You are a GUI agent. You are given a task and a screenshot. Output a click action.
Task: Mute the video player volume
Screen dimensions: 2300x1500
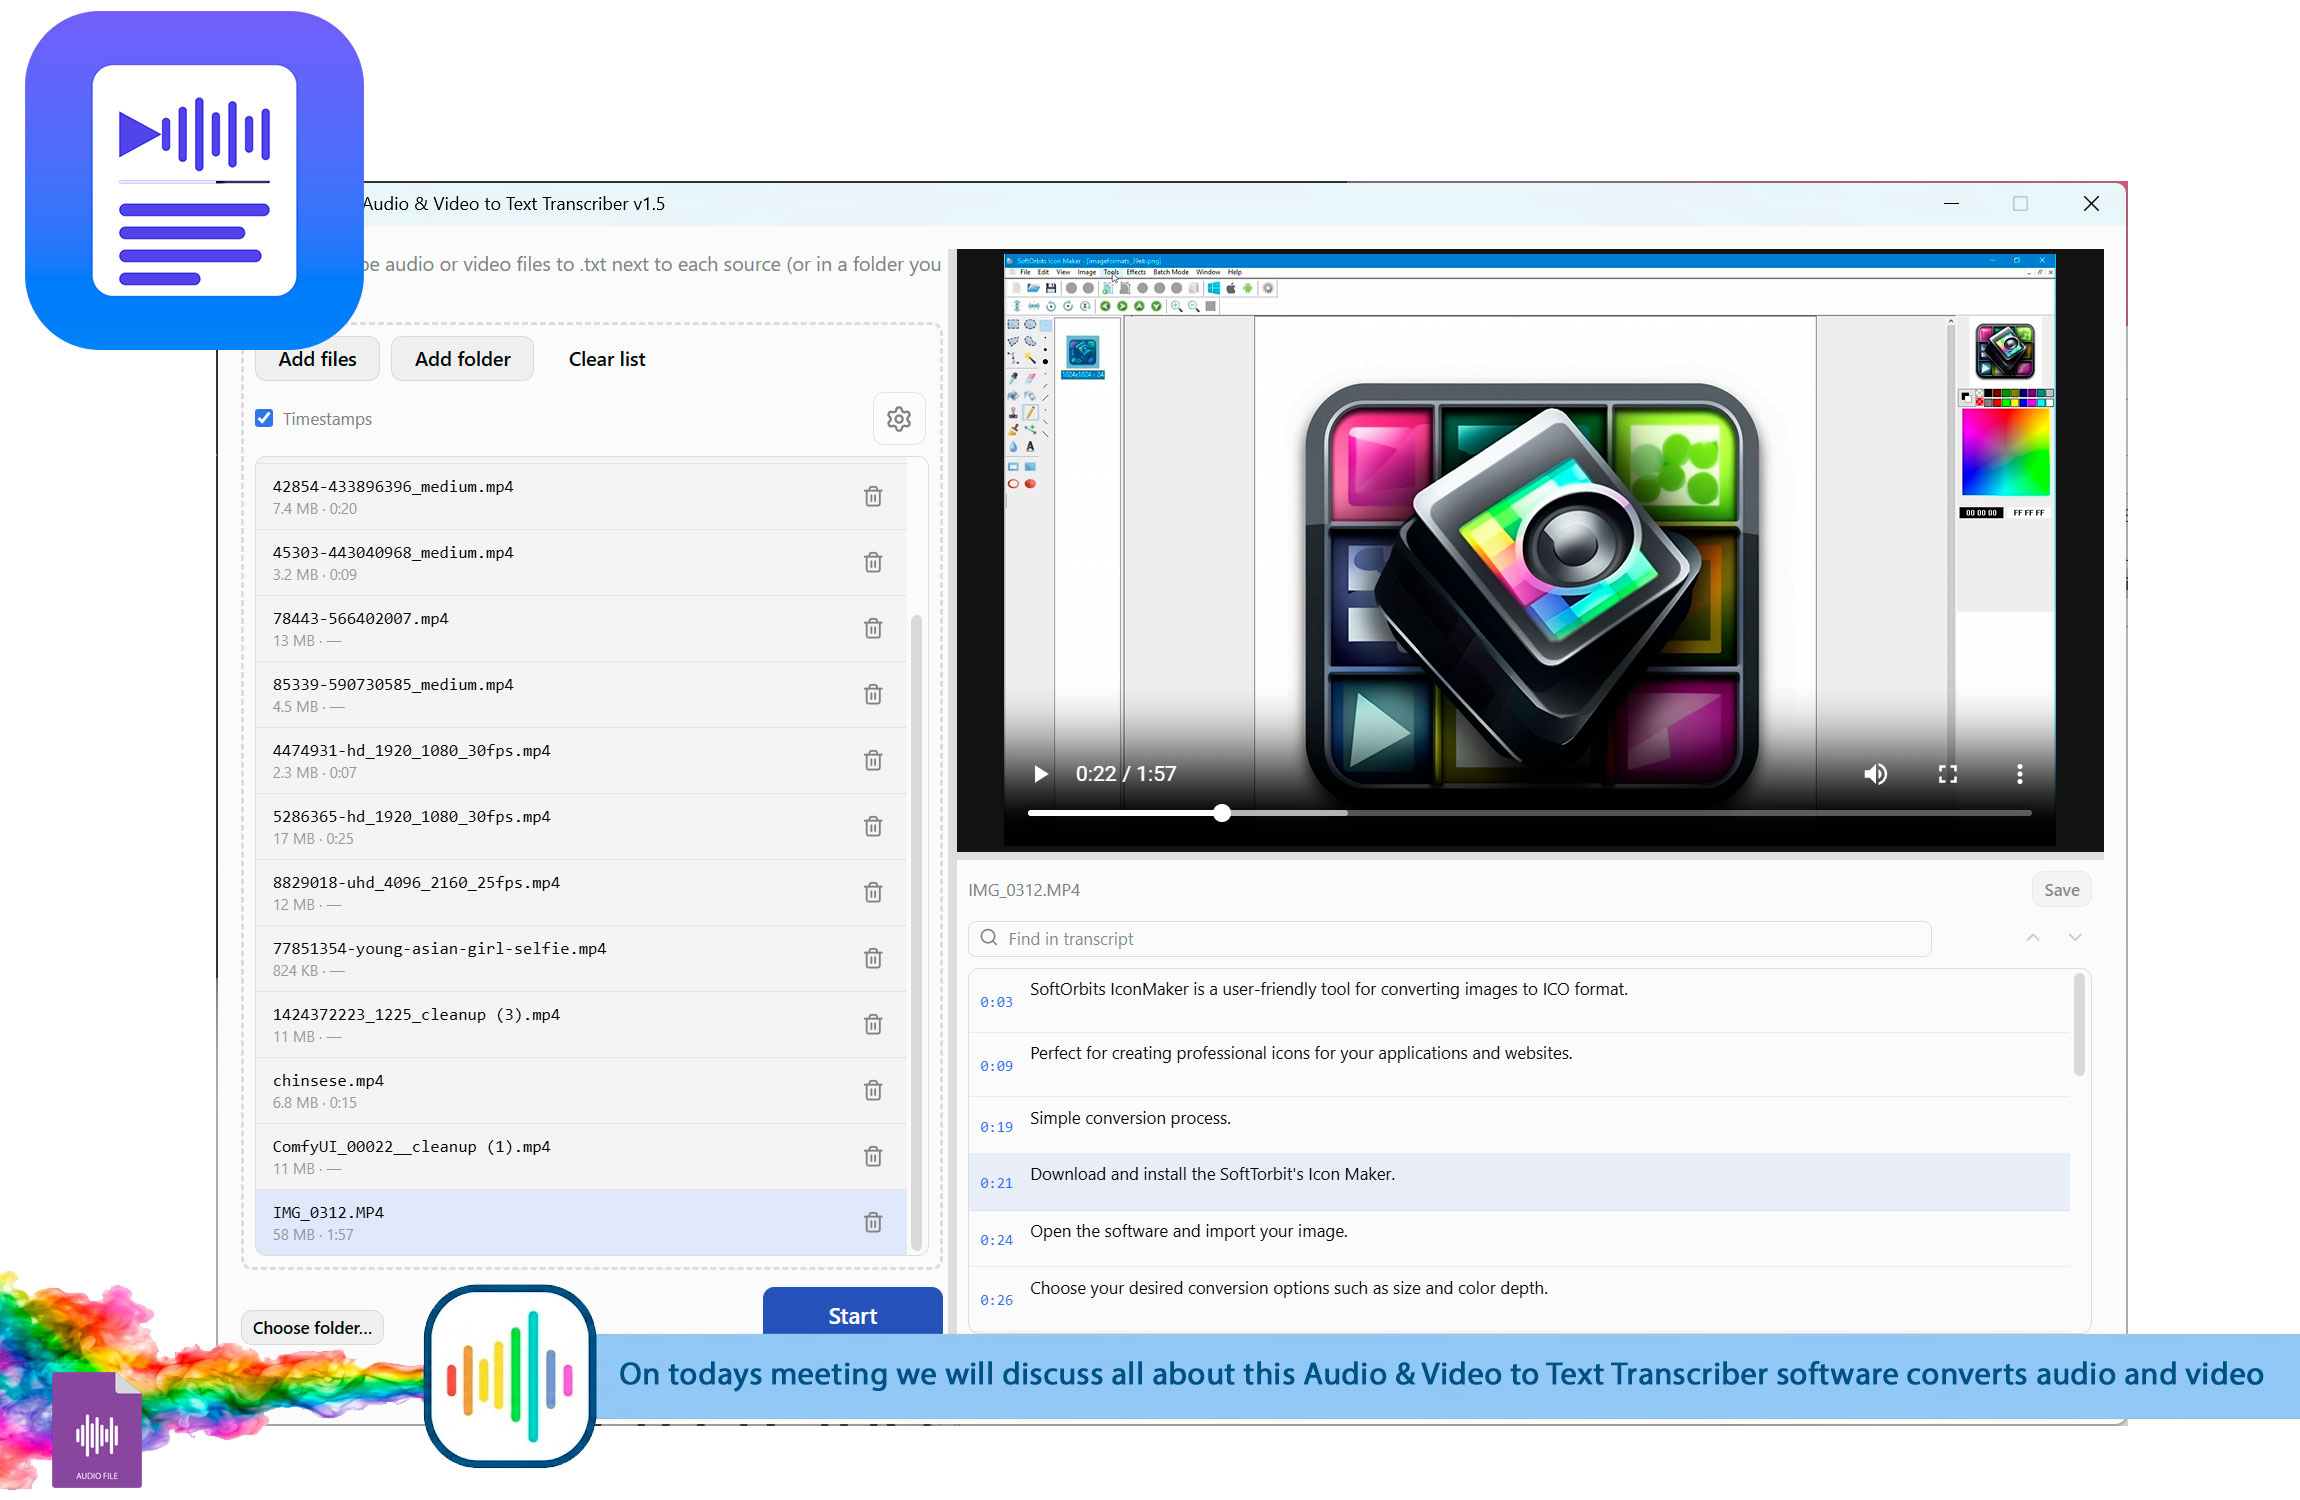pos(1875,774)
